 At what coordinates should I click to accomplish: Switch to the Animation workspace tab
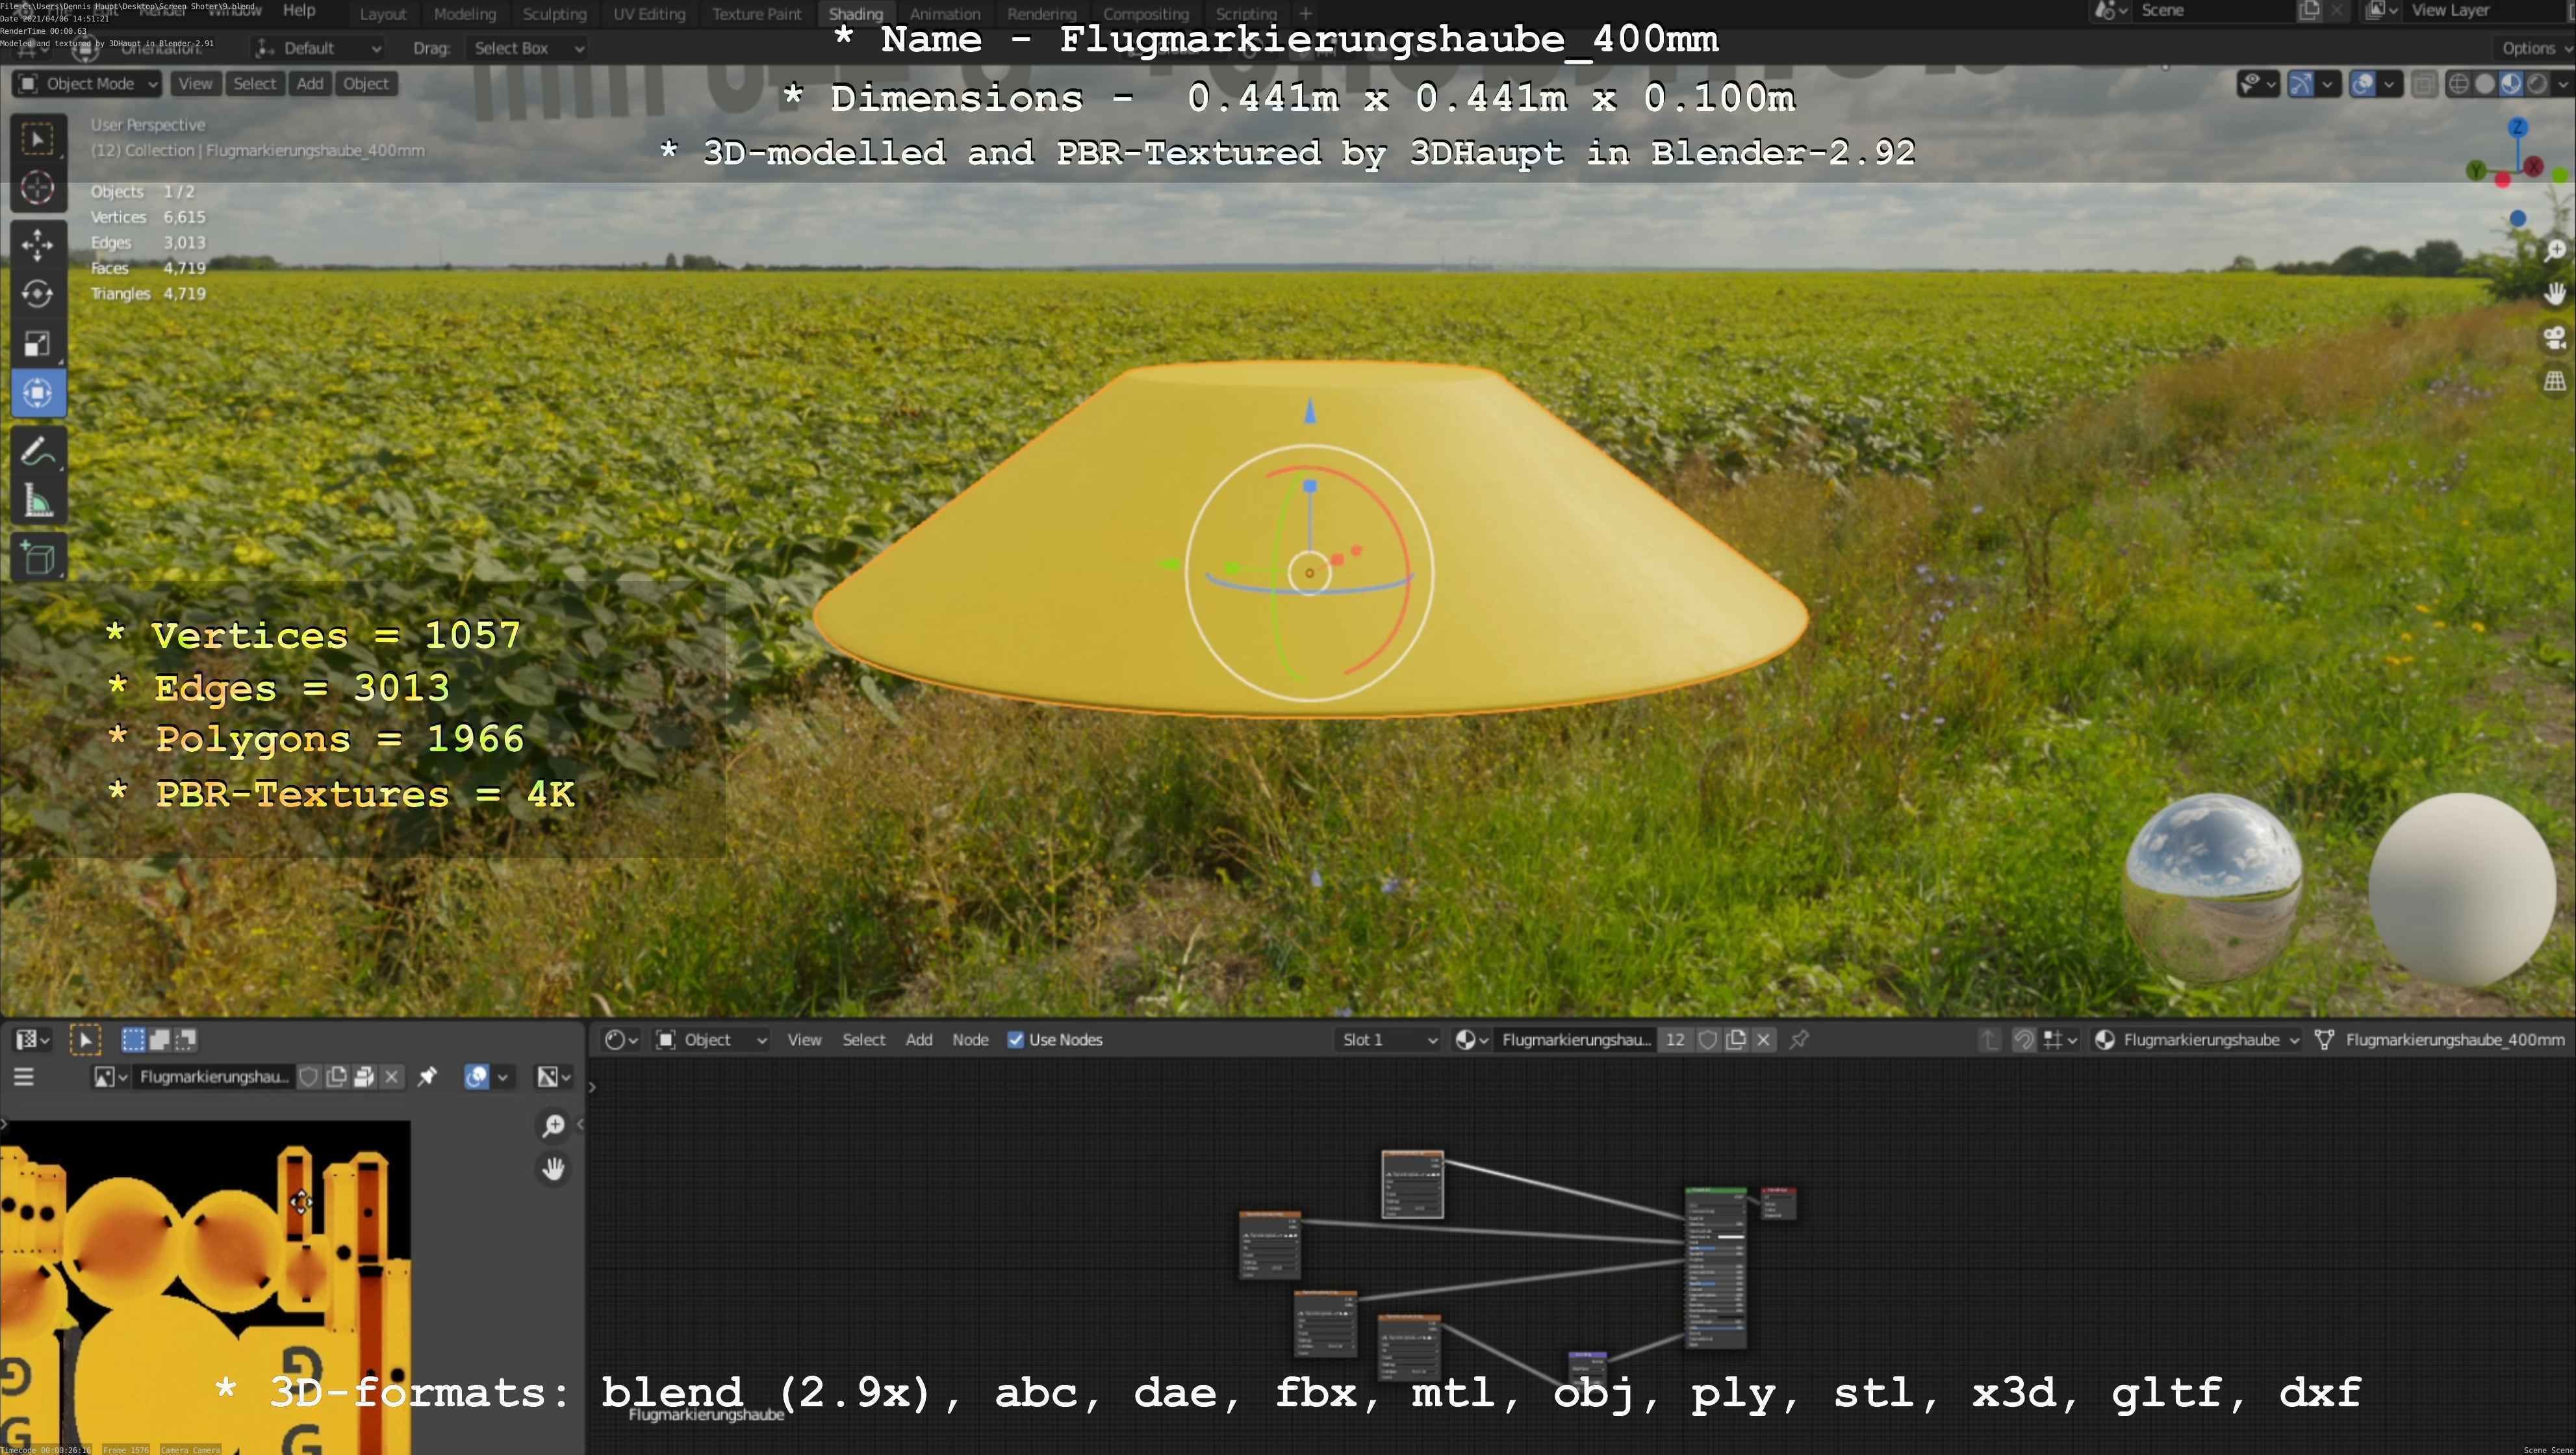click(x=944, y=13)
